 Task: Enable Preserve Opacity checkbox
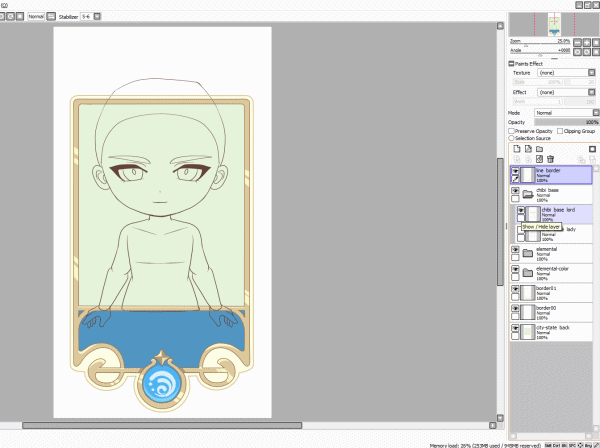(511, 130)
